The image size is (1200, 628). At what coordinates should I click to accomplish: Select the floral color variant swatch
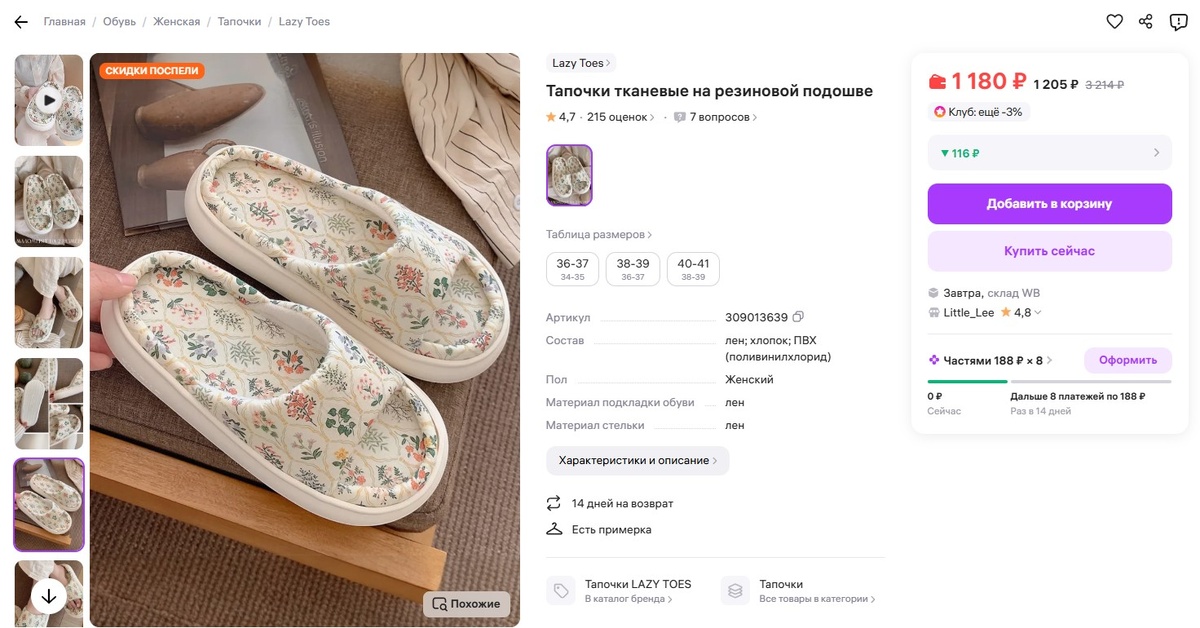tap(569, 175)
